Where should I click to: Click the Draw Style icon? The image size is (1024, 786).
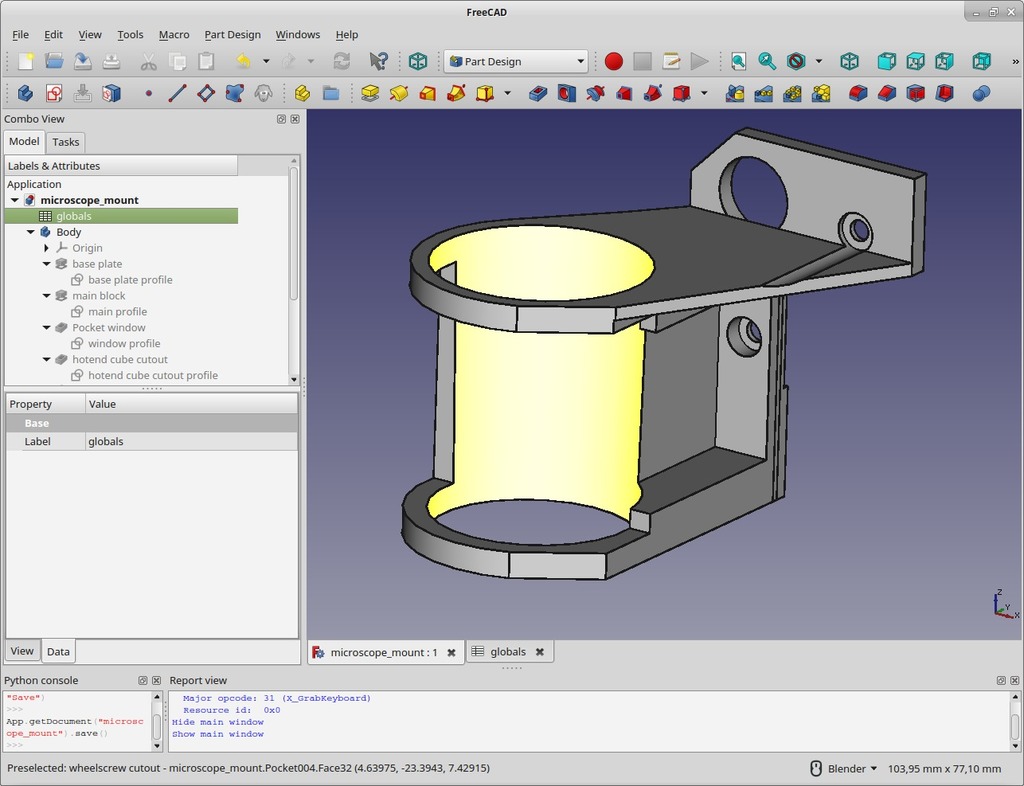(x=796, y=61)
